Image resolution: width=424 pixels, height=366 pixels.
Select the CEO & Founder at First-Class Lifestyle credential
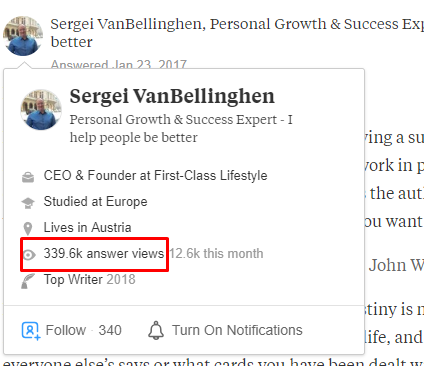[155, 176]
